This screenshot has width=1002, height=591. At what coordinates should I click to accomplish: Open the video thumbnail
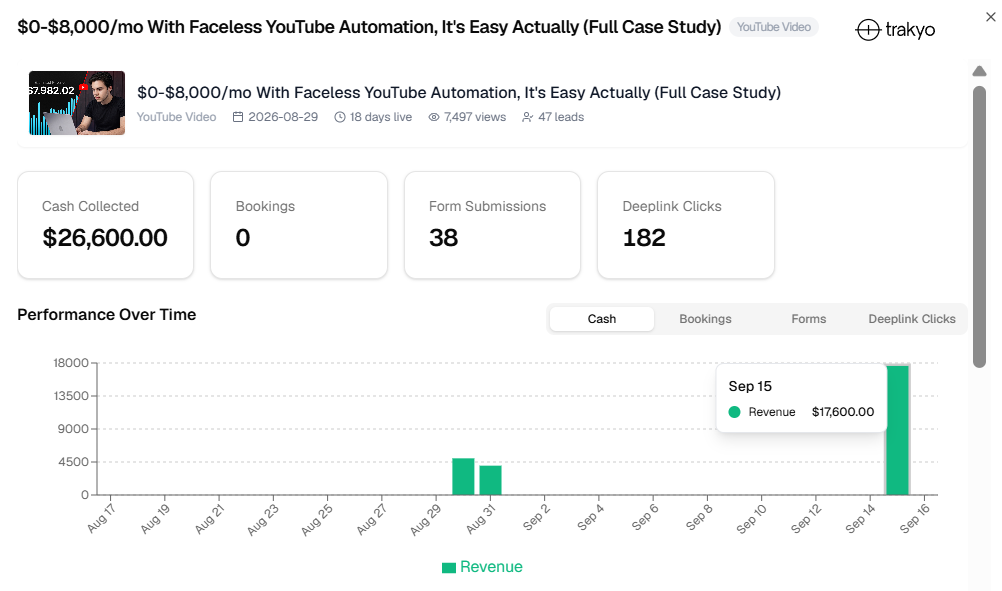pyautogui.click(x=77, y=103)
